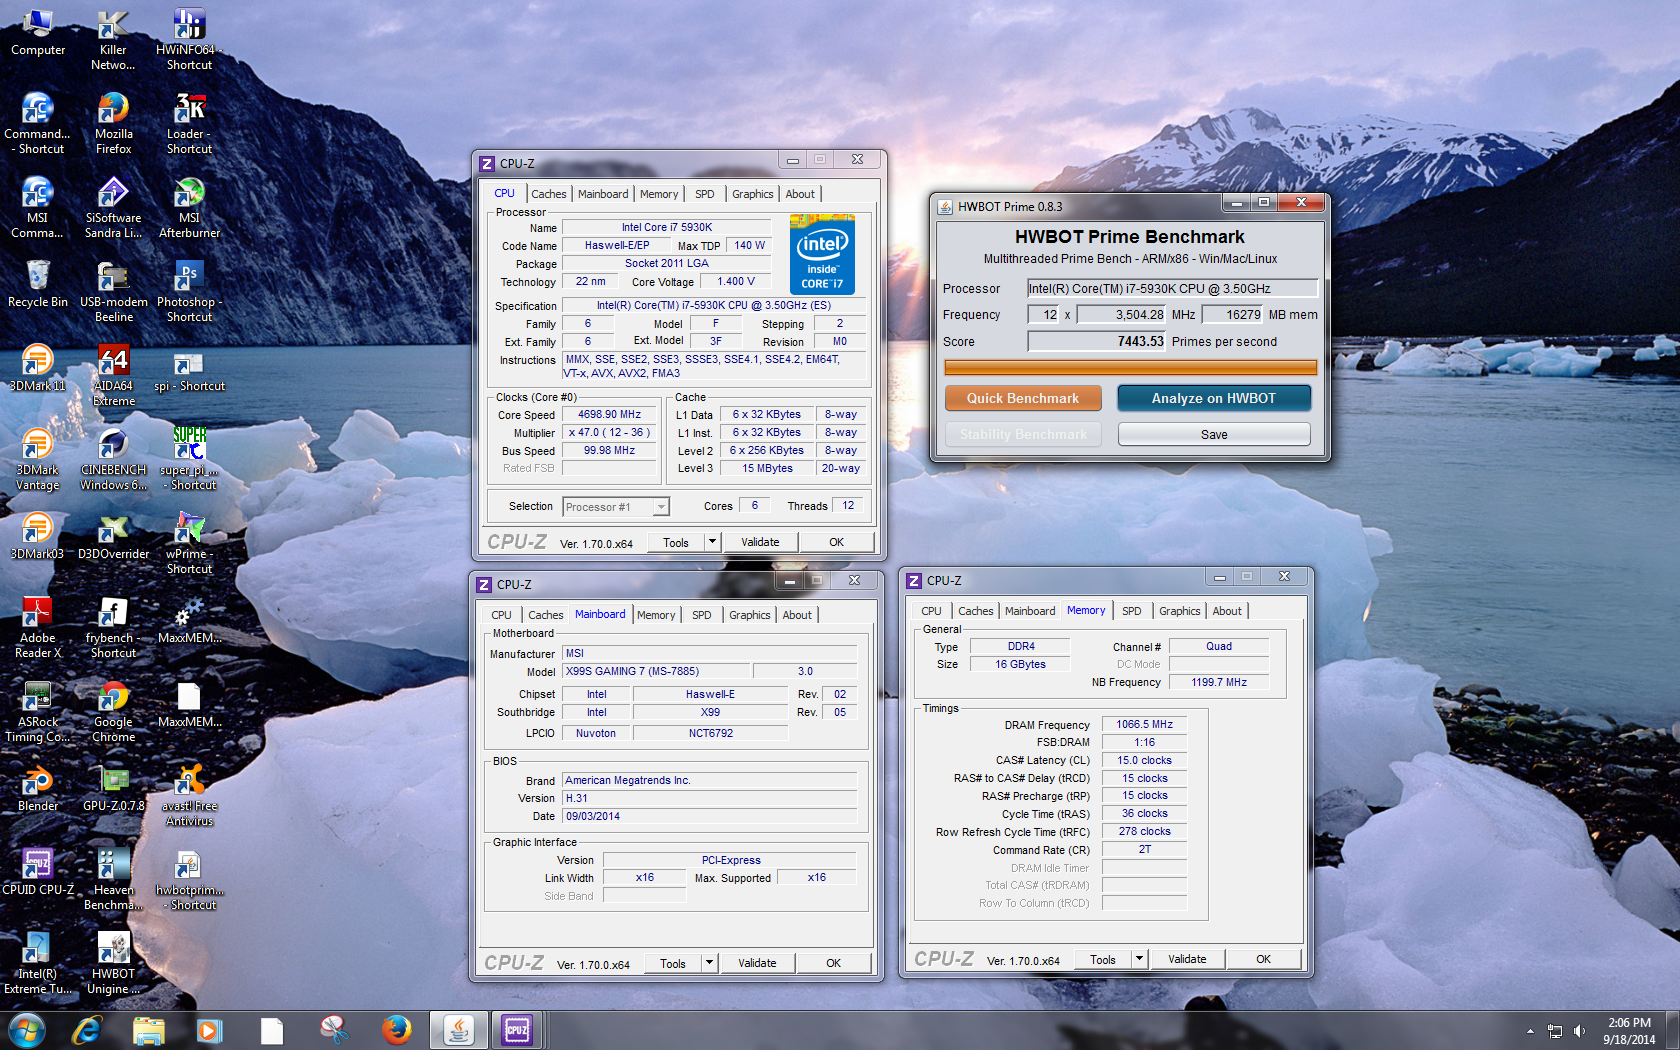1680x1050 pixels.
Task: Open GPU-Z 0.7.8 desktop icon
Action: click(113, 789)
